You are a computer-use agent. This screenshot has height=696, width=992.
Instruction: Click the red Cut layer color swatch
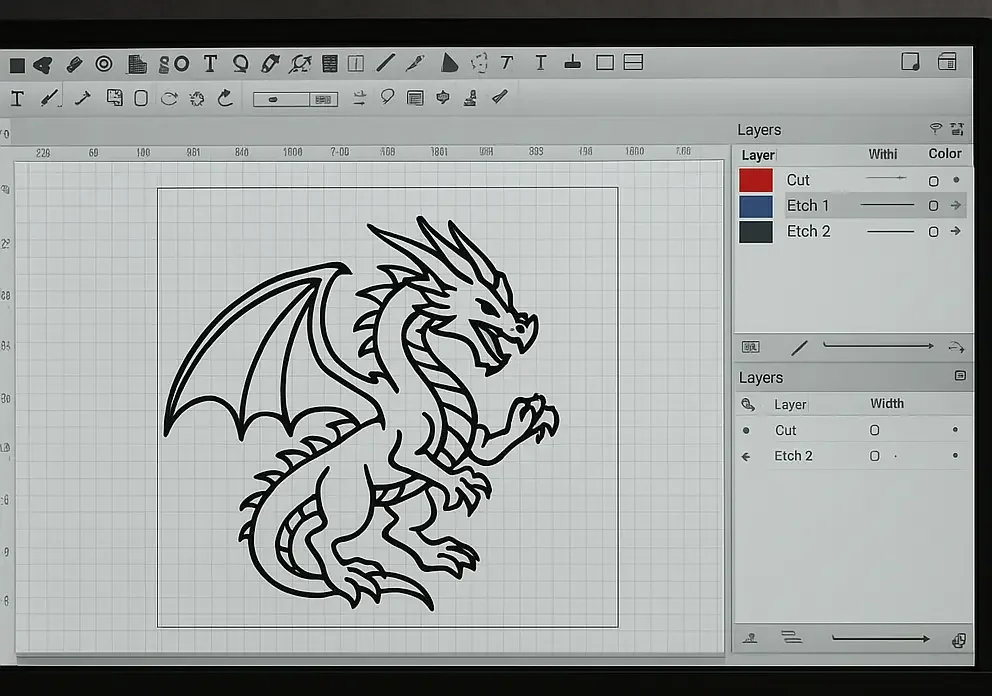(x=756, y=180)
